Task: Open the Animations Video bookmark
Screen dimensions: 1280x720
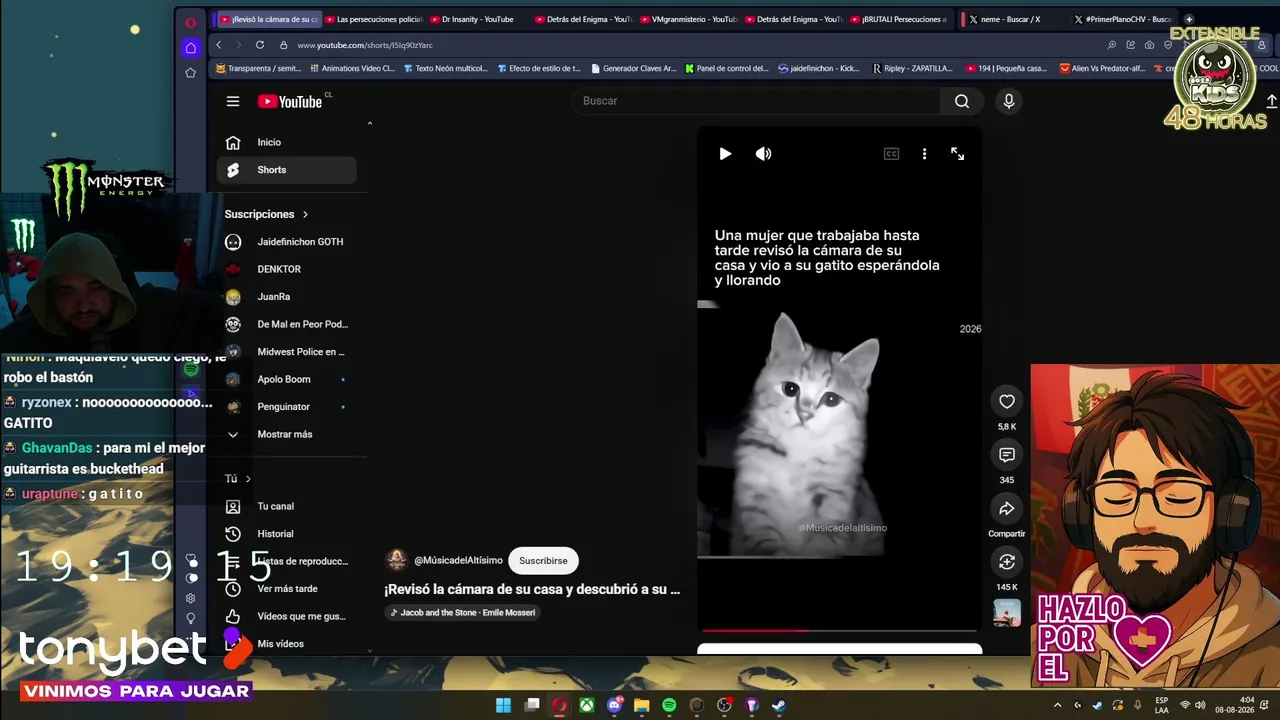Action: tap(353, 69)
